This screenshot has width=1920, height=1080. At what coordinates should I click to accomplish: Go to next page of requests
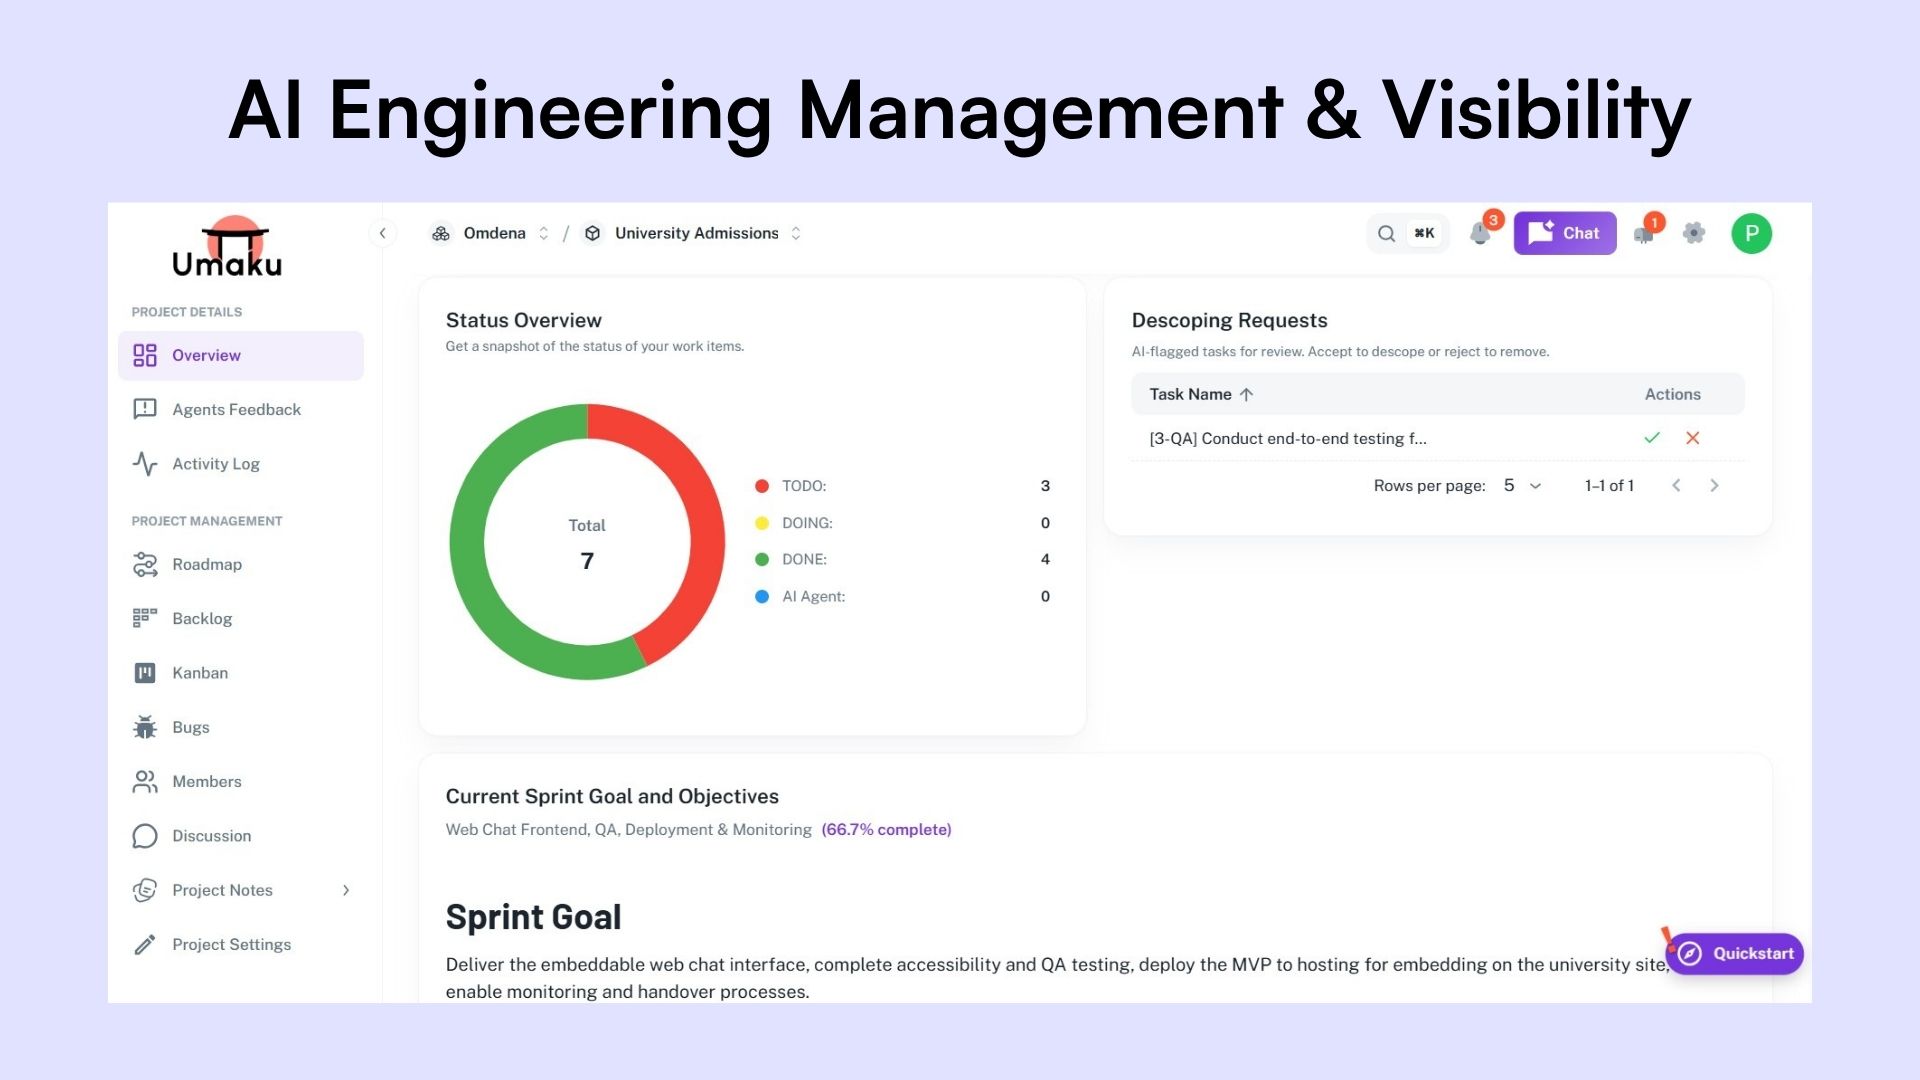tap(1714, 486)
